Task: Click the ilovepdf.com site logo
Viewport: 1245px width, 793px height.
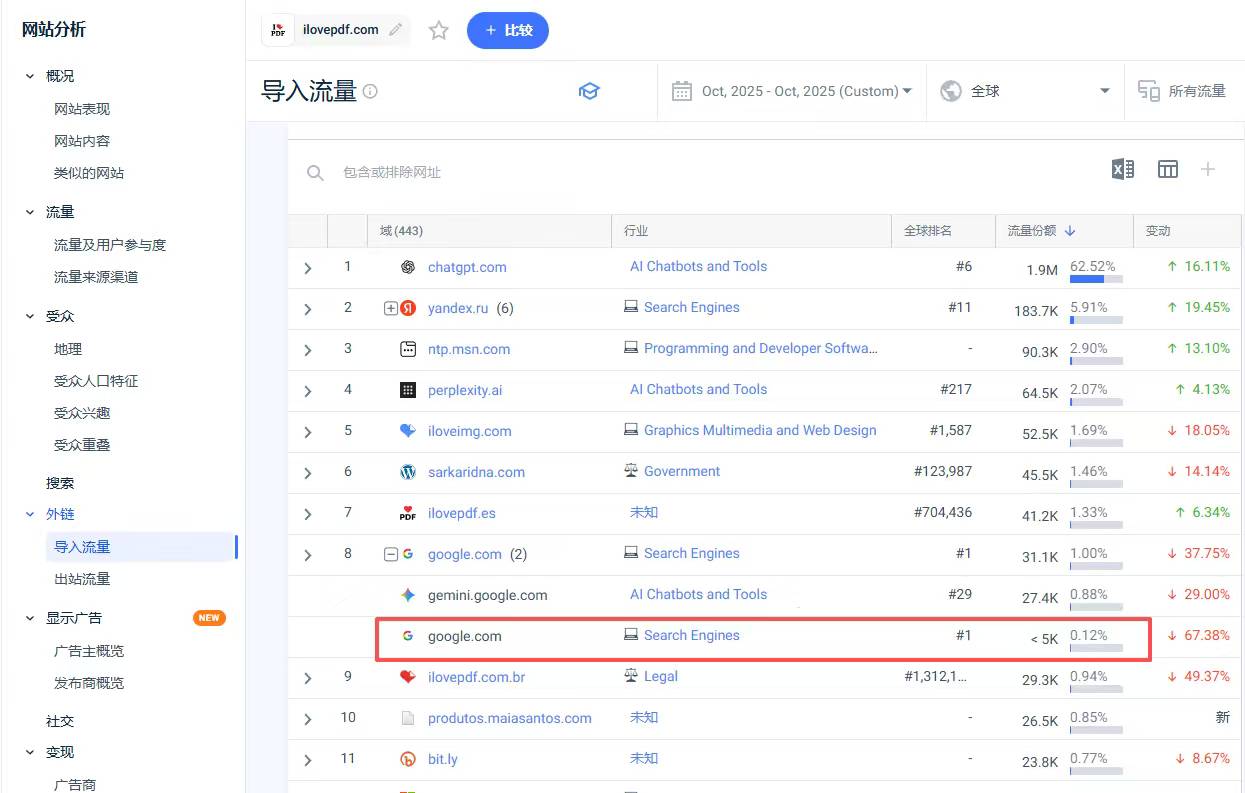Action: click(x=278, y=30)
